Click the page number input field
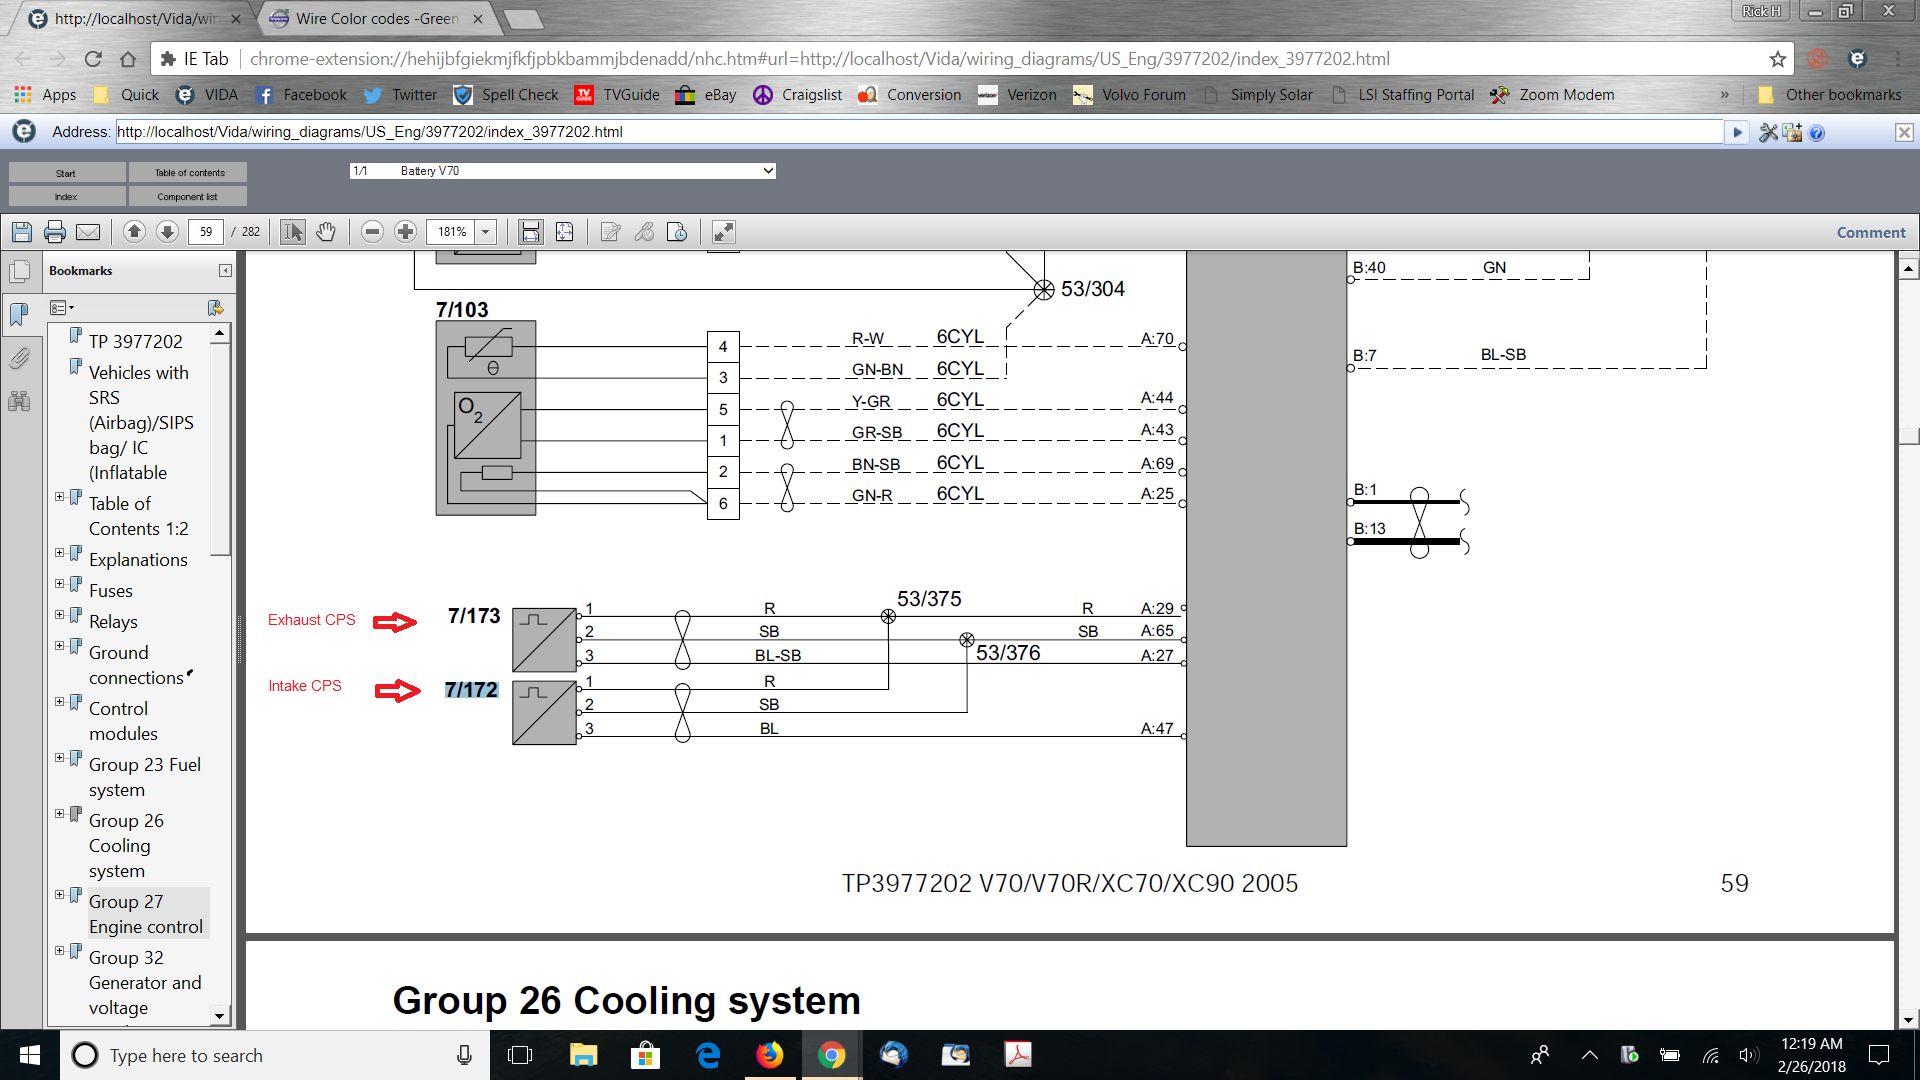 205,232
